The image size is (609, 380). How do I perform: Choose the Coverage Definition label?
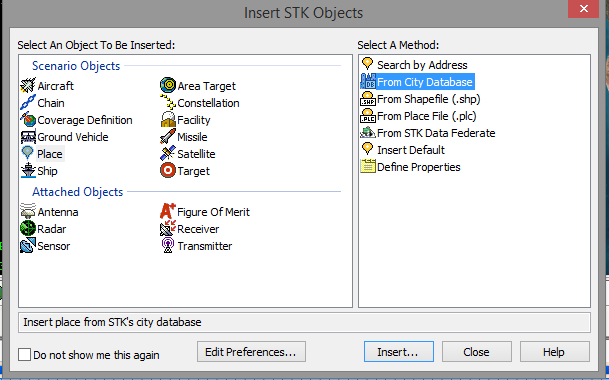click(x=85, y=120)
